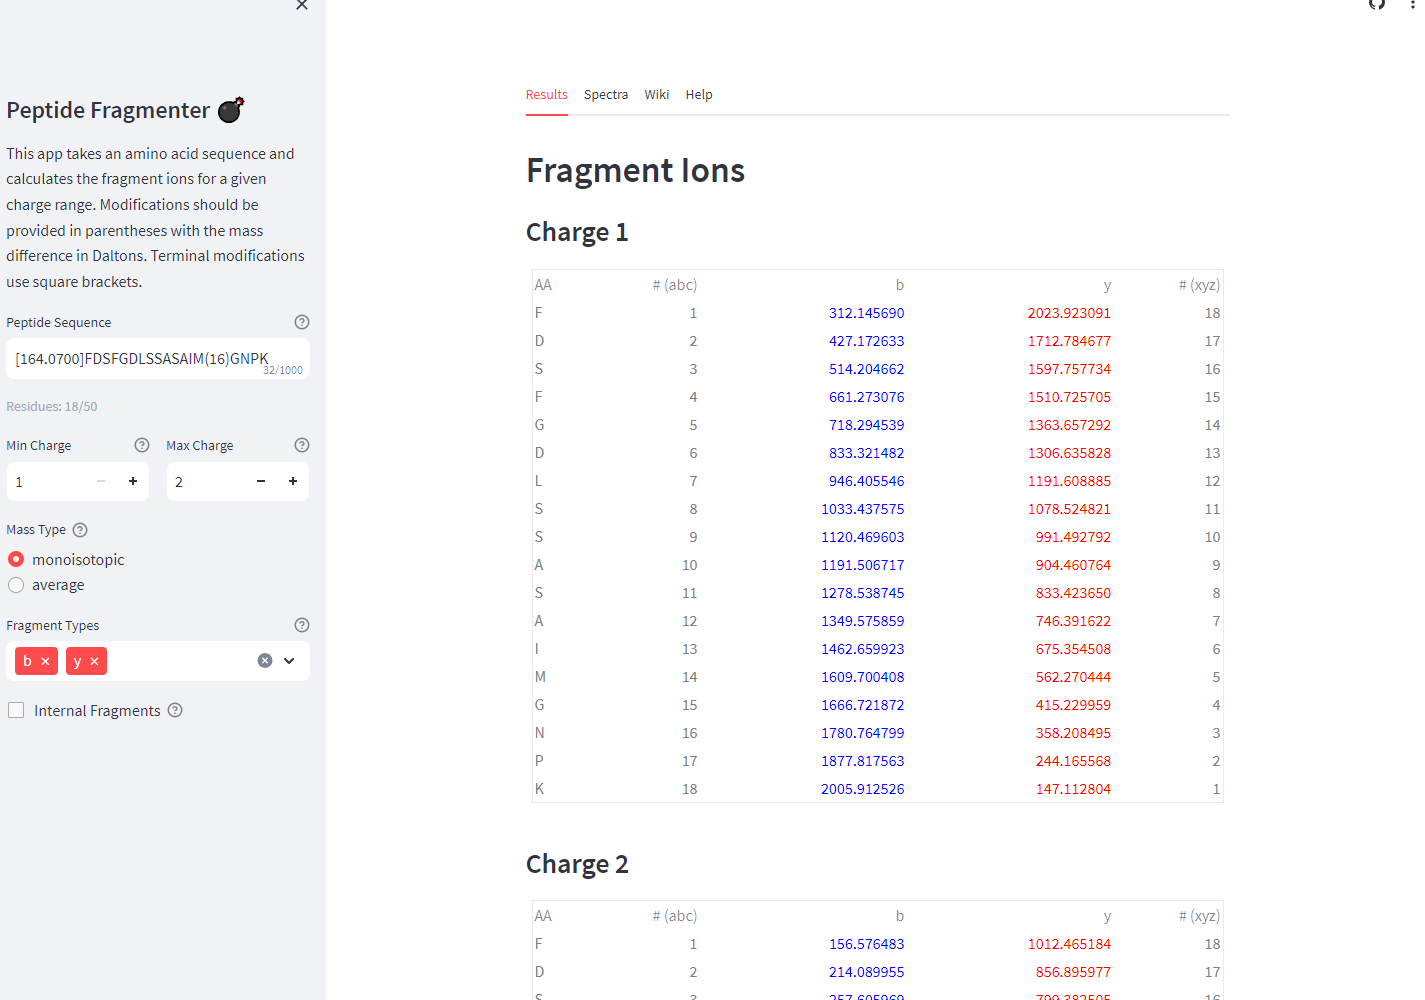
Task: Open the Wiki tab
Action: click(657, 95)
